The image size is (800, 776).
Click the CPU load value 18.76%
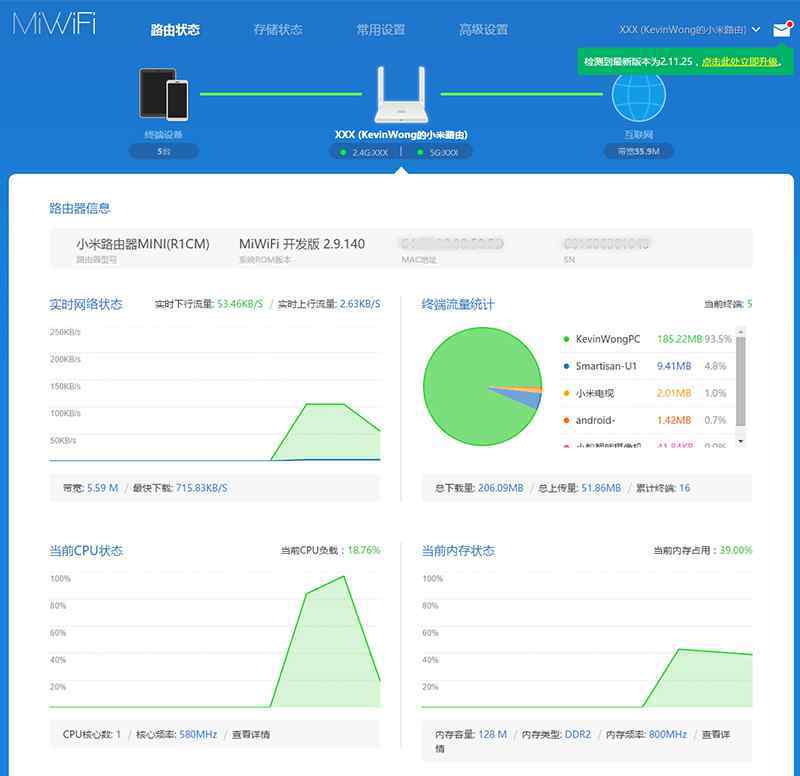click(364, 550)
